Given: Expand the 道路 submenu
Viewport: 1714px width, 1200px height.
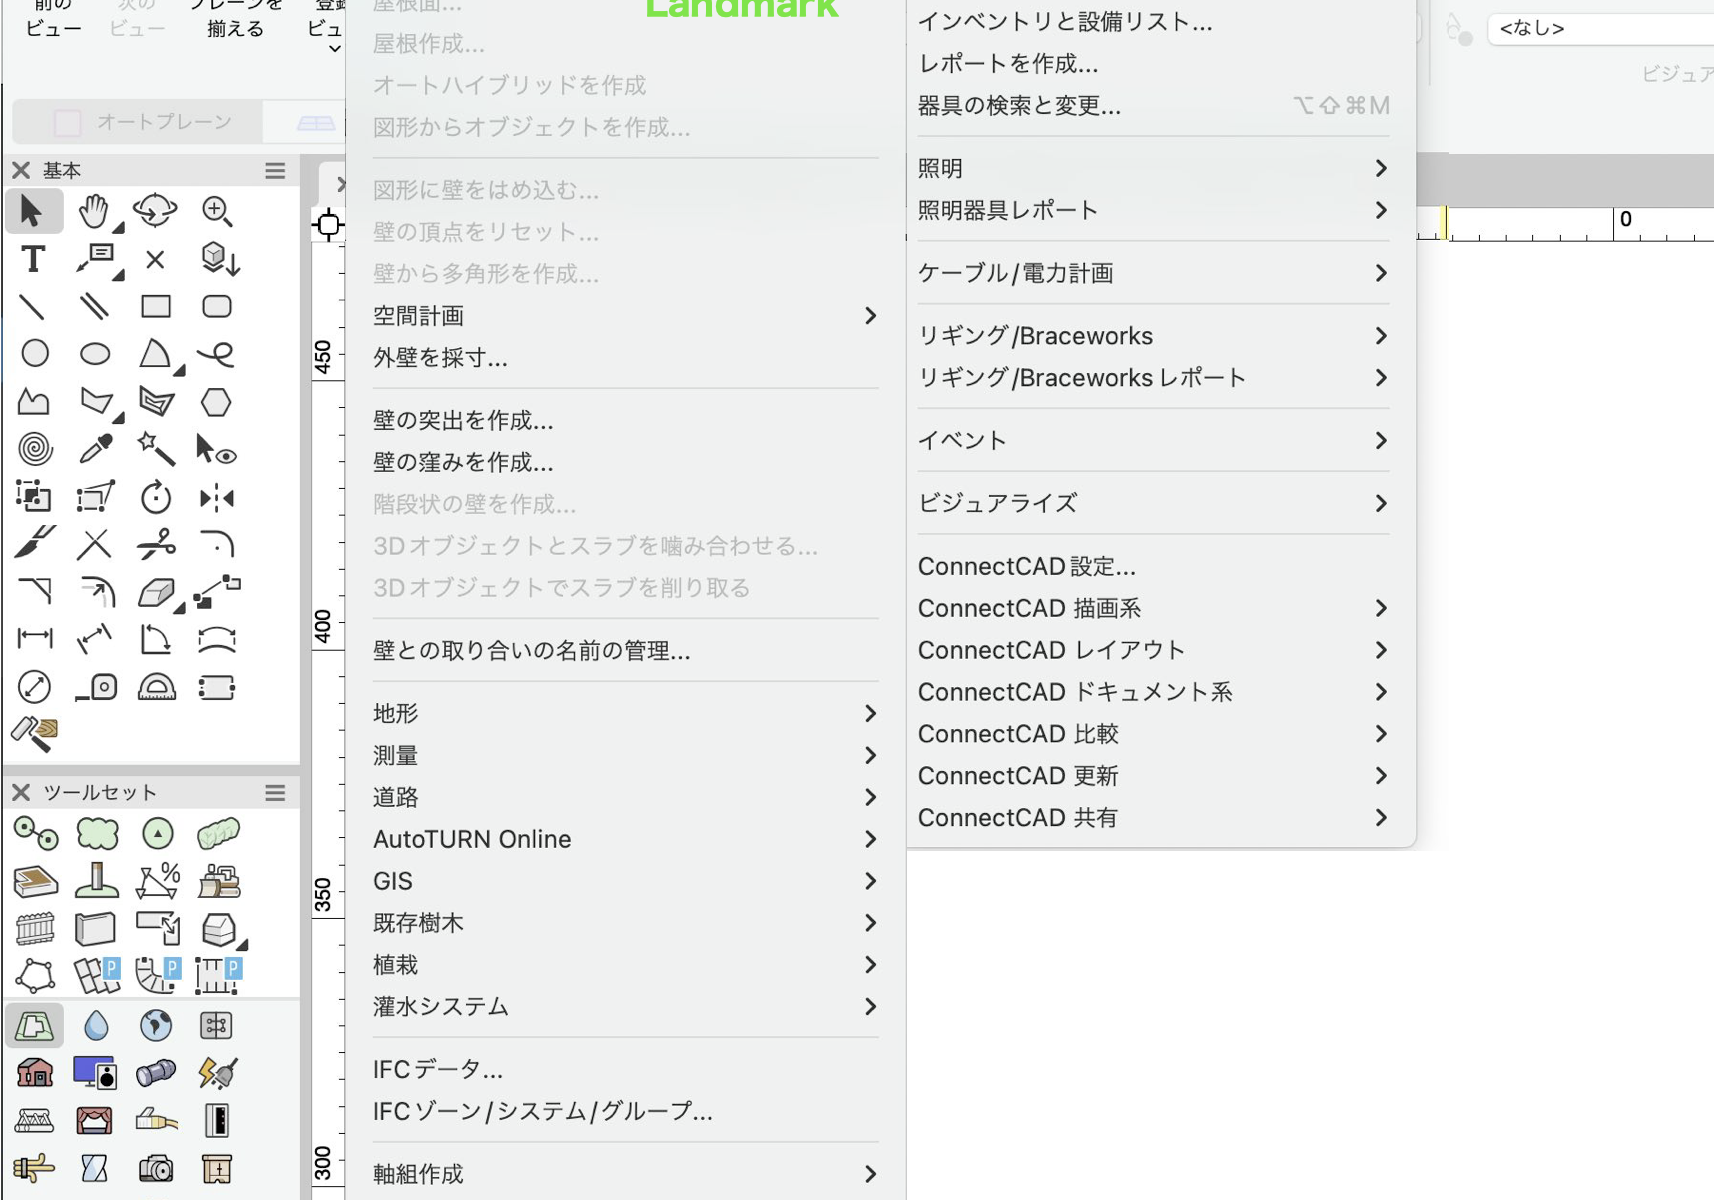Looking at the screenshot, I should (x=625, y=798).
